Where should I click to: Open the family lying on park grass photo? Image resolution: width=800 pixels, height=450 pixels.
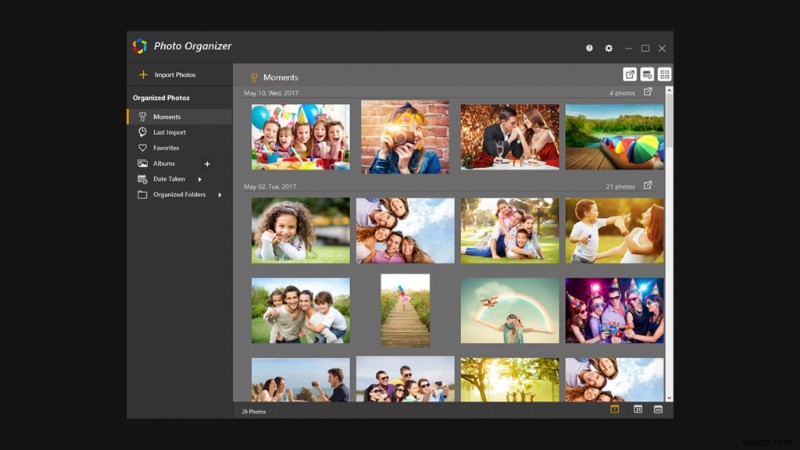510,231
